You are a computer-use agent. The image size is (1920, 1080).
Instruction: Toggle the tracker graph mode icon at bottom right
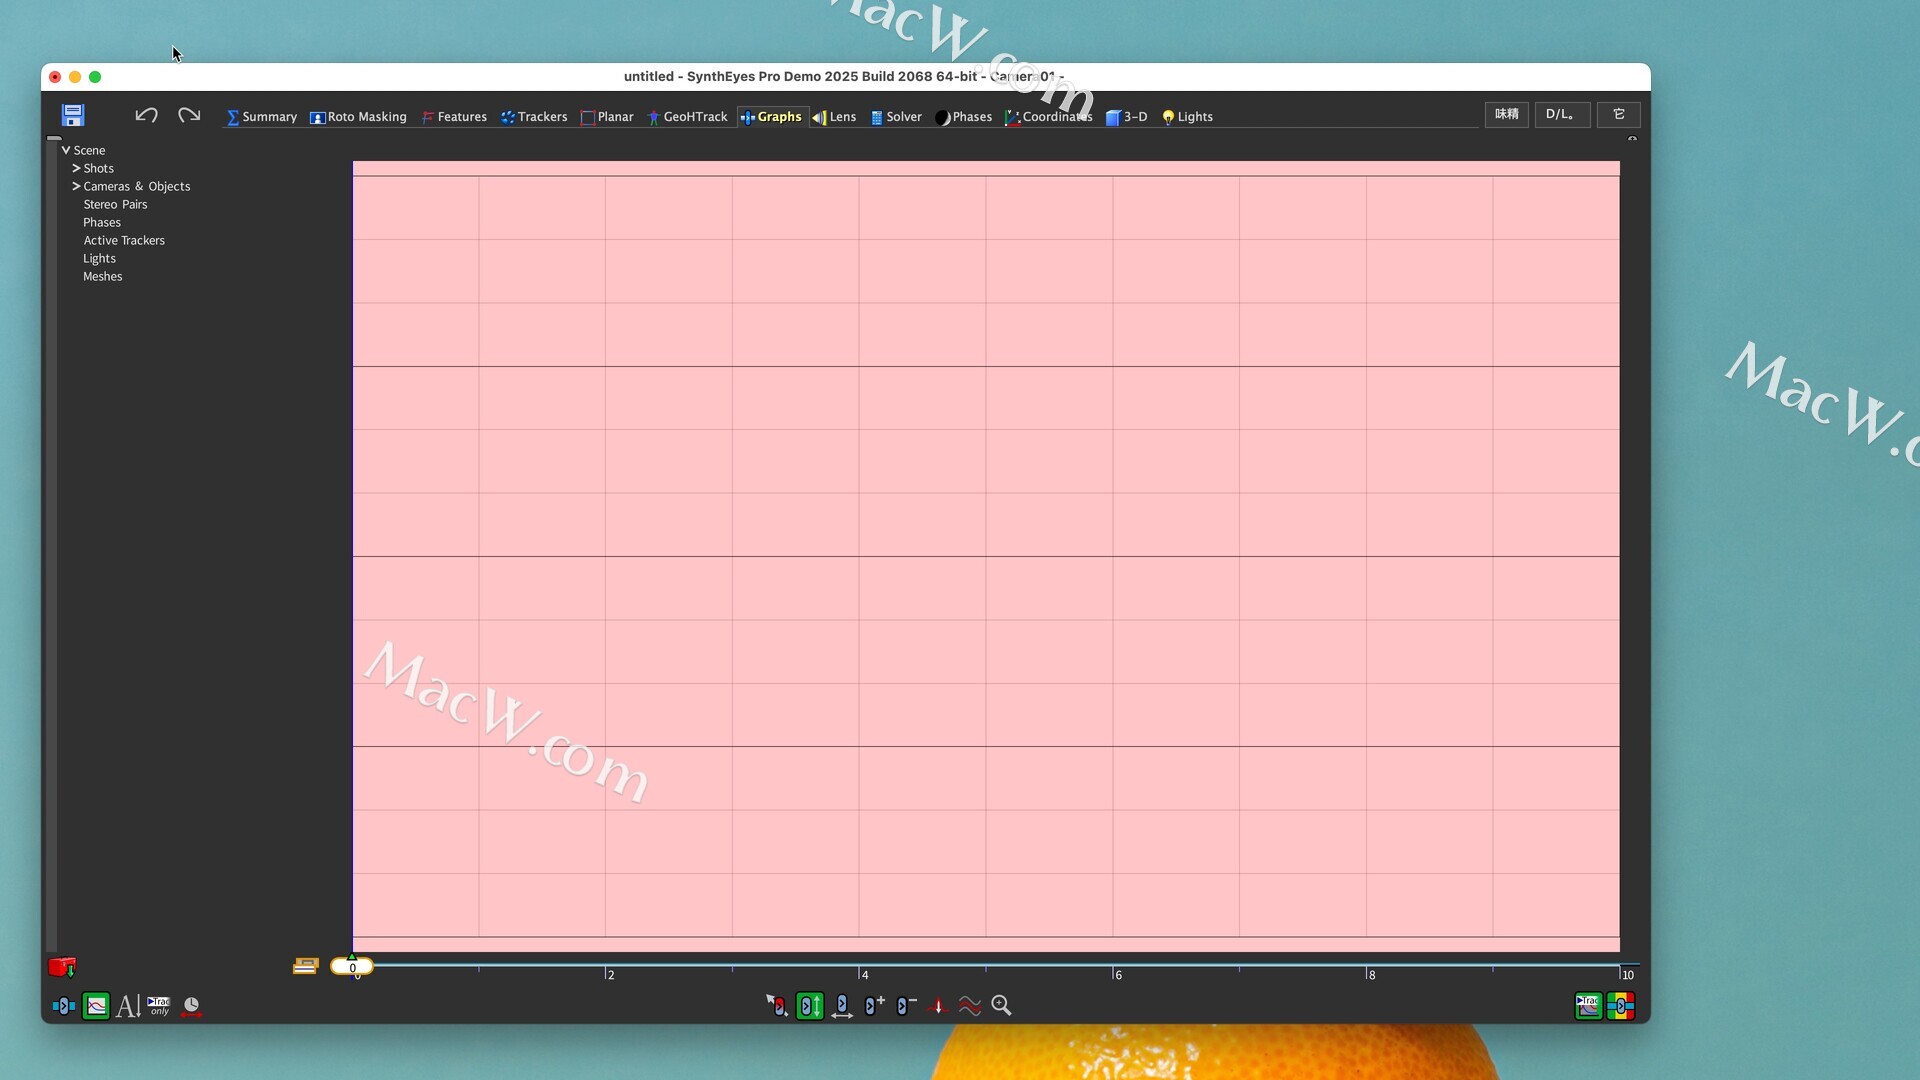1588,1006
